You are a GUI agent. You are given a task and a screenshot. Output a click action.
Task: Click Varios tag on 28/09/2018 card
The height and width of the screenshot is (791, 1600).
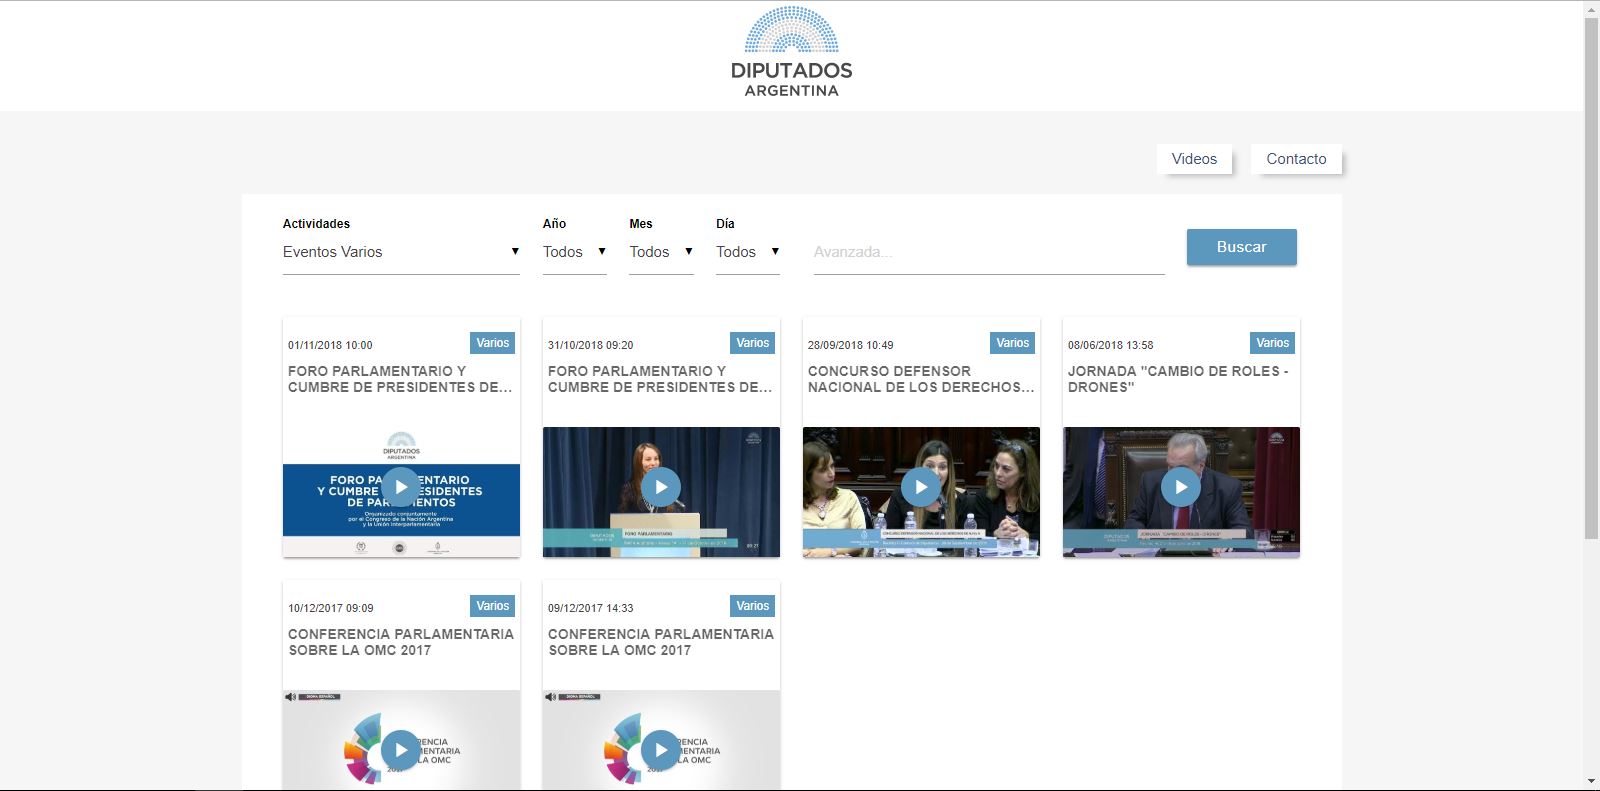1013,343
